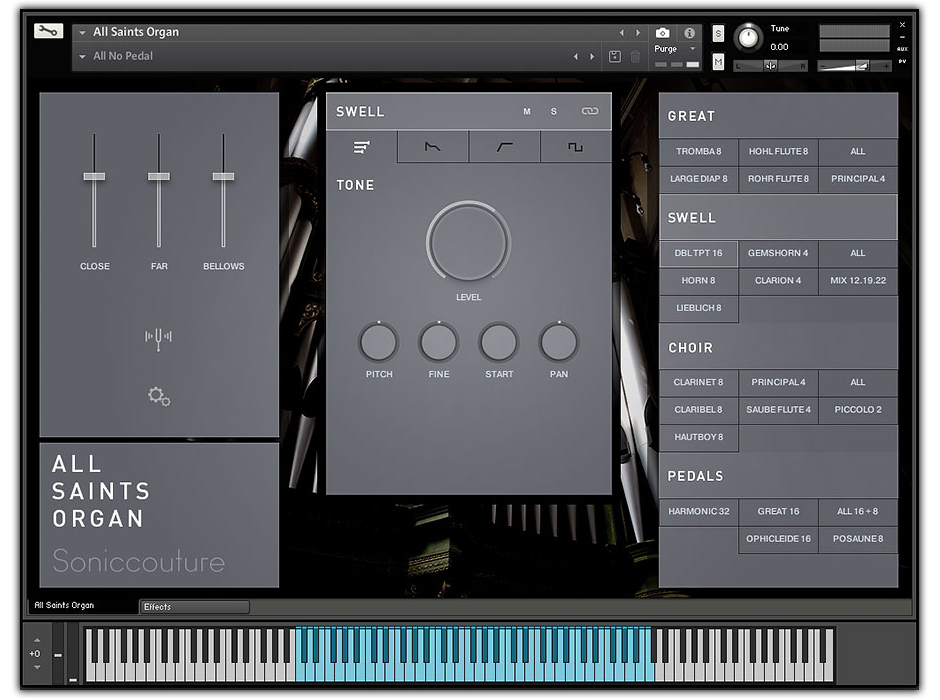The image size is (940, 700).
Task: Toggle the SAUBE FLUTE 4 stop
Action: tap(778, 409)
